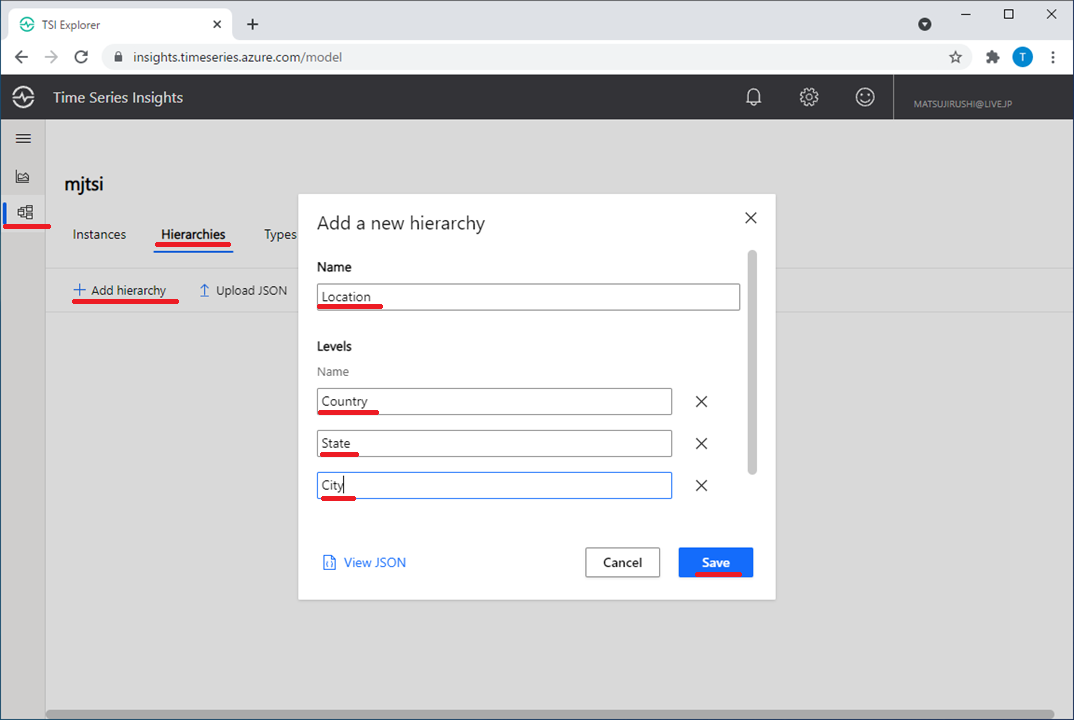Go back in the browser
Screen dimensions: 1074x720
[22, 57]
